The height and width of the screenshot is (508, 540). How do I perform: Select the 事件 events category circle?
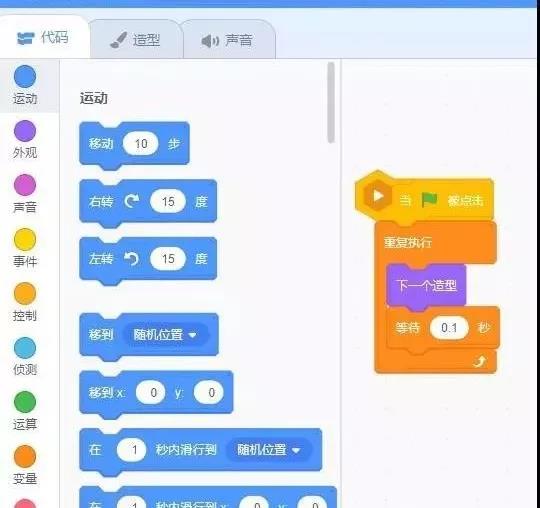click(25, 239)
